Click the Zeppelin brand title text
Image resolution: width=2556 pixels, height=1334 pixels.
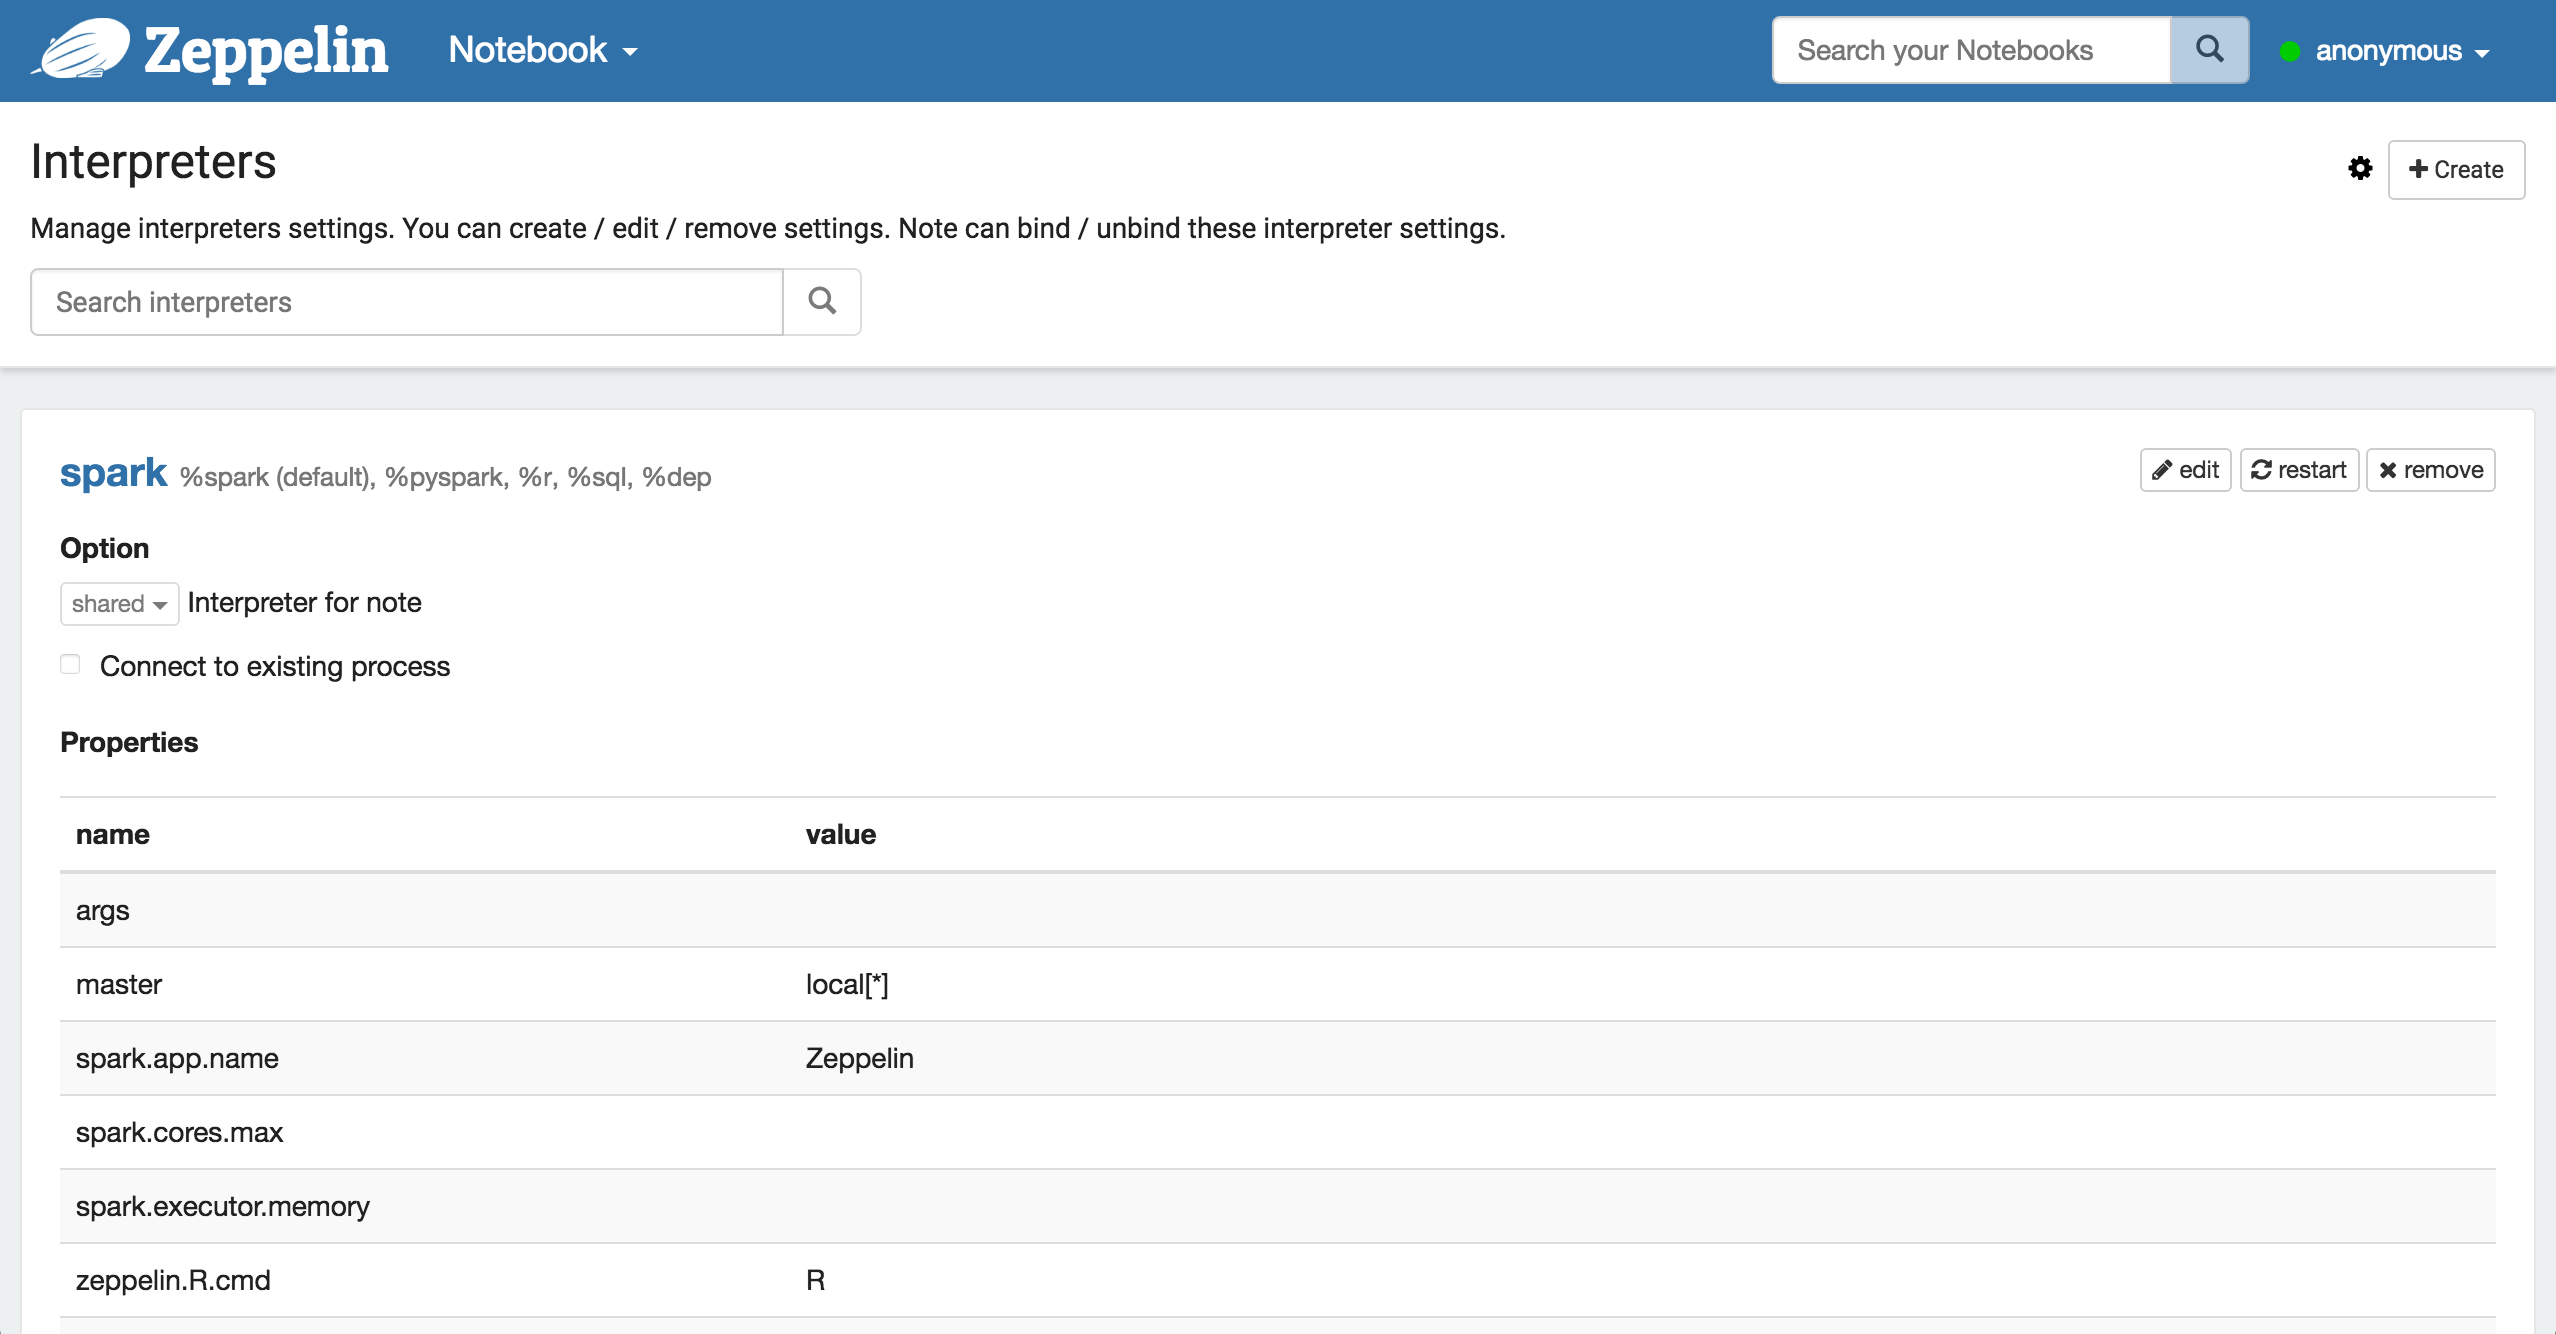click(x=266, y=51)
